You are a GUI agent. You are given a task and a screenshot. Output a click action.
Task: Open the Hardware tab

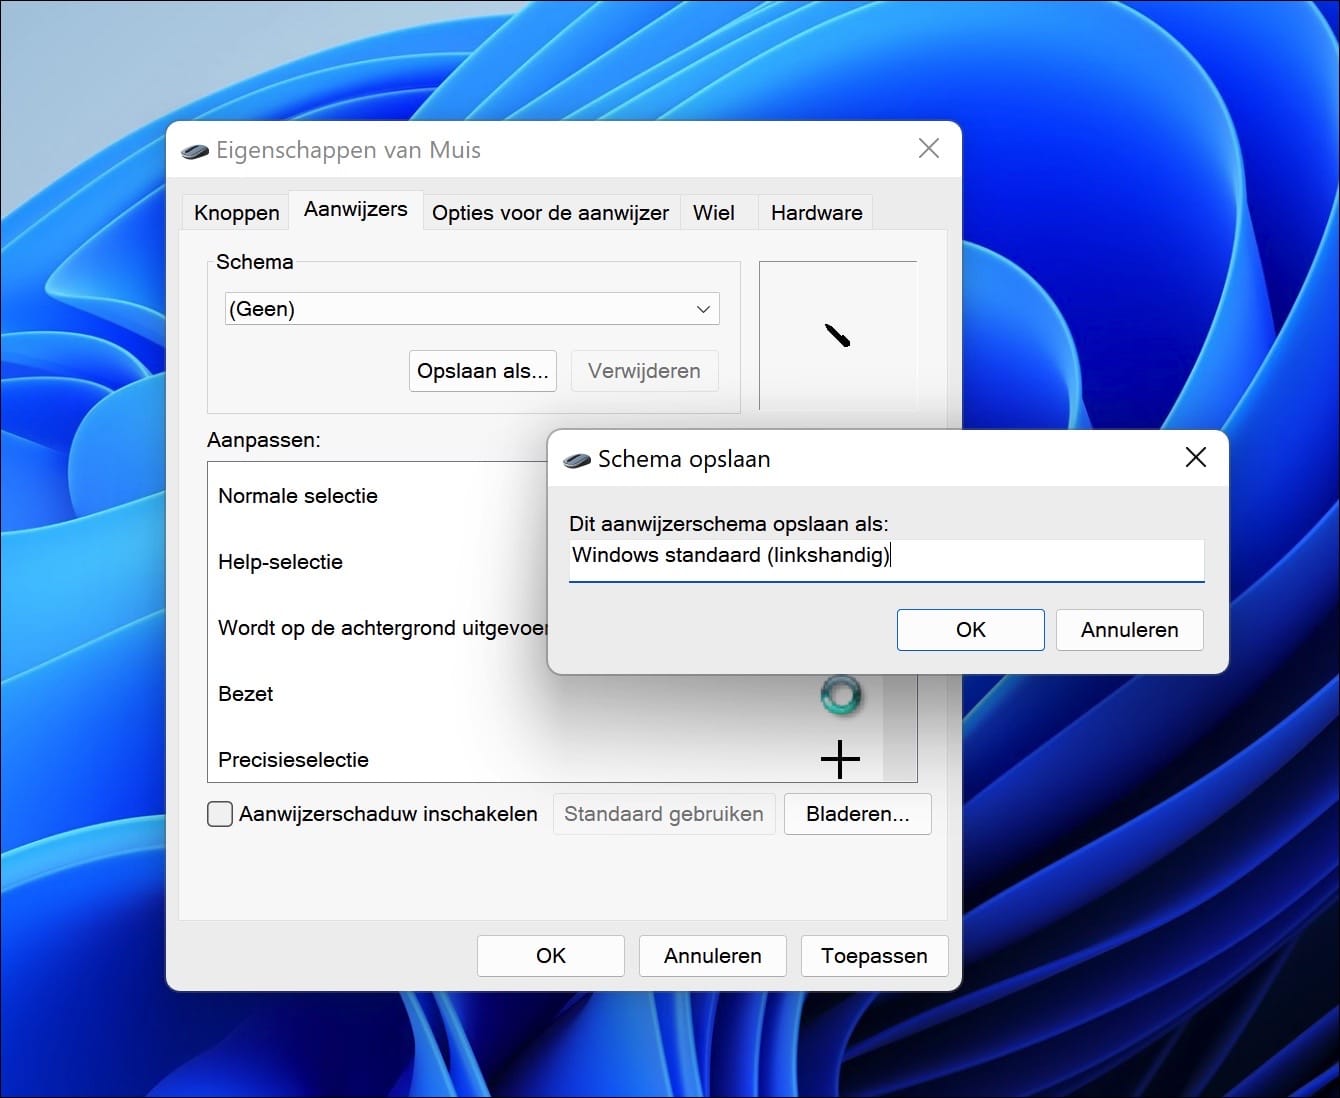coord(815,212)
